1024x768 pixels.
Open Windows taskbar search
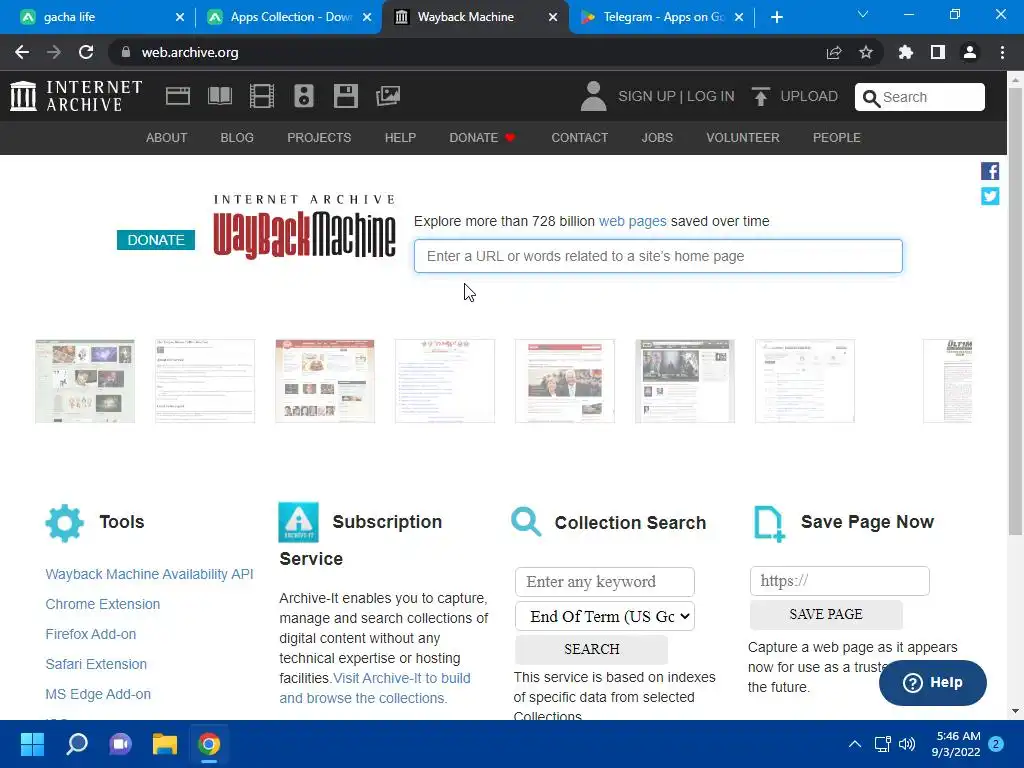pyautogui.click(x=77, y=744)
